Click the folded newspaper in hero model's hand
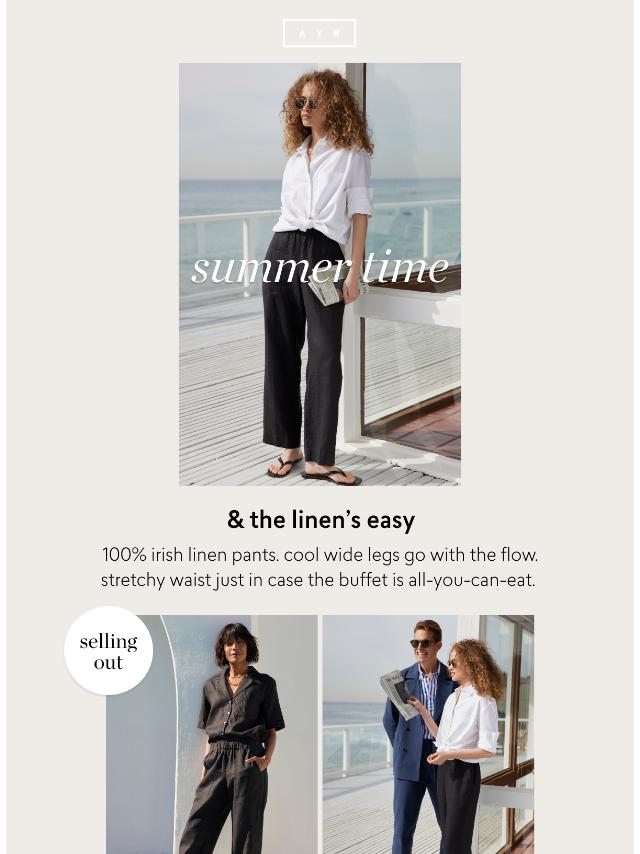 (327, 290)
